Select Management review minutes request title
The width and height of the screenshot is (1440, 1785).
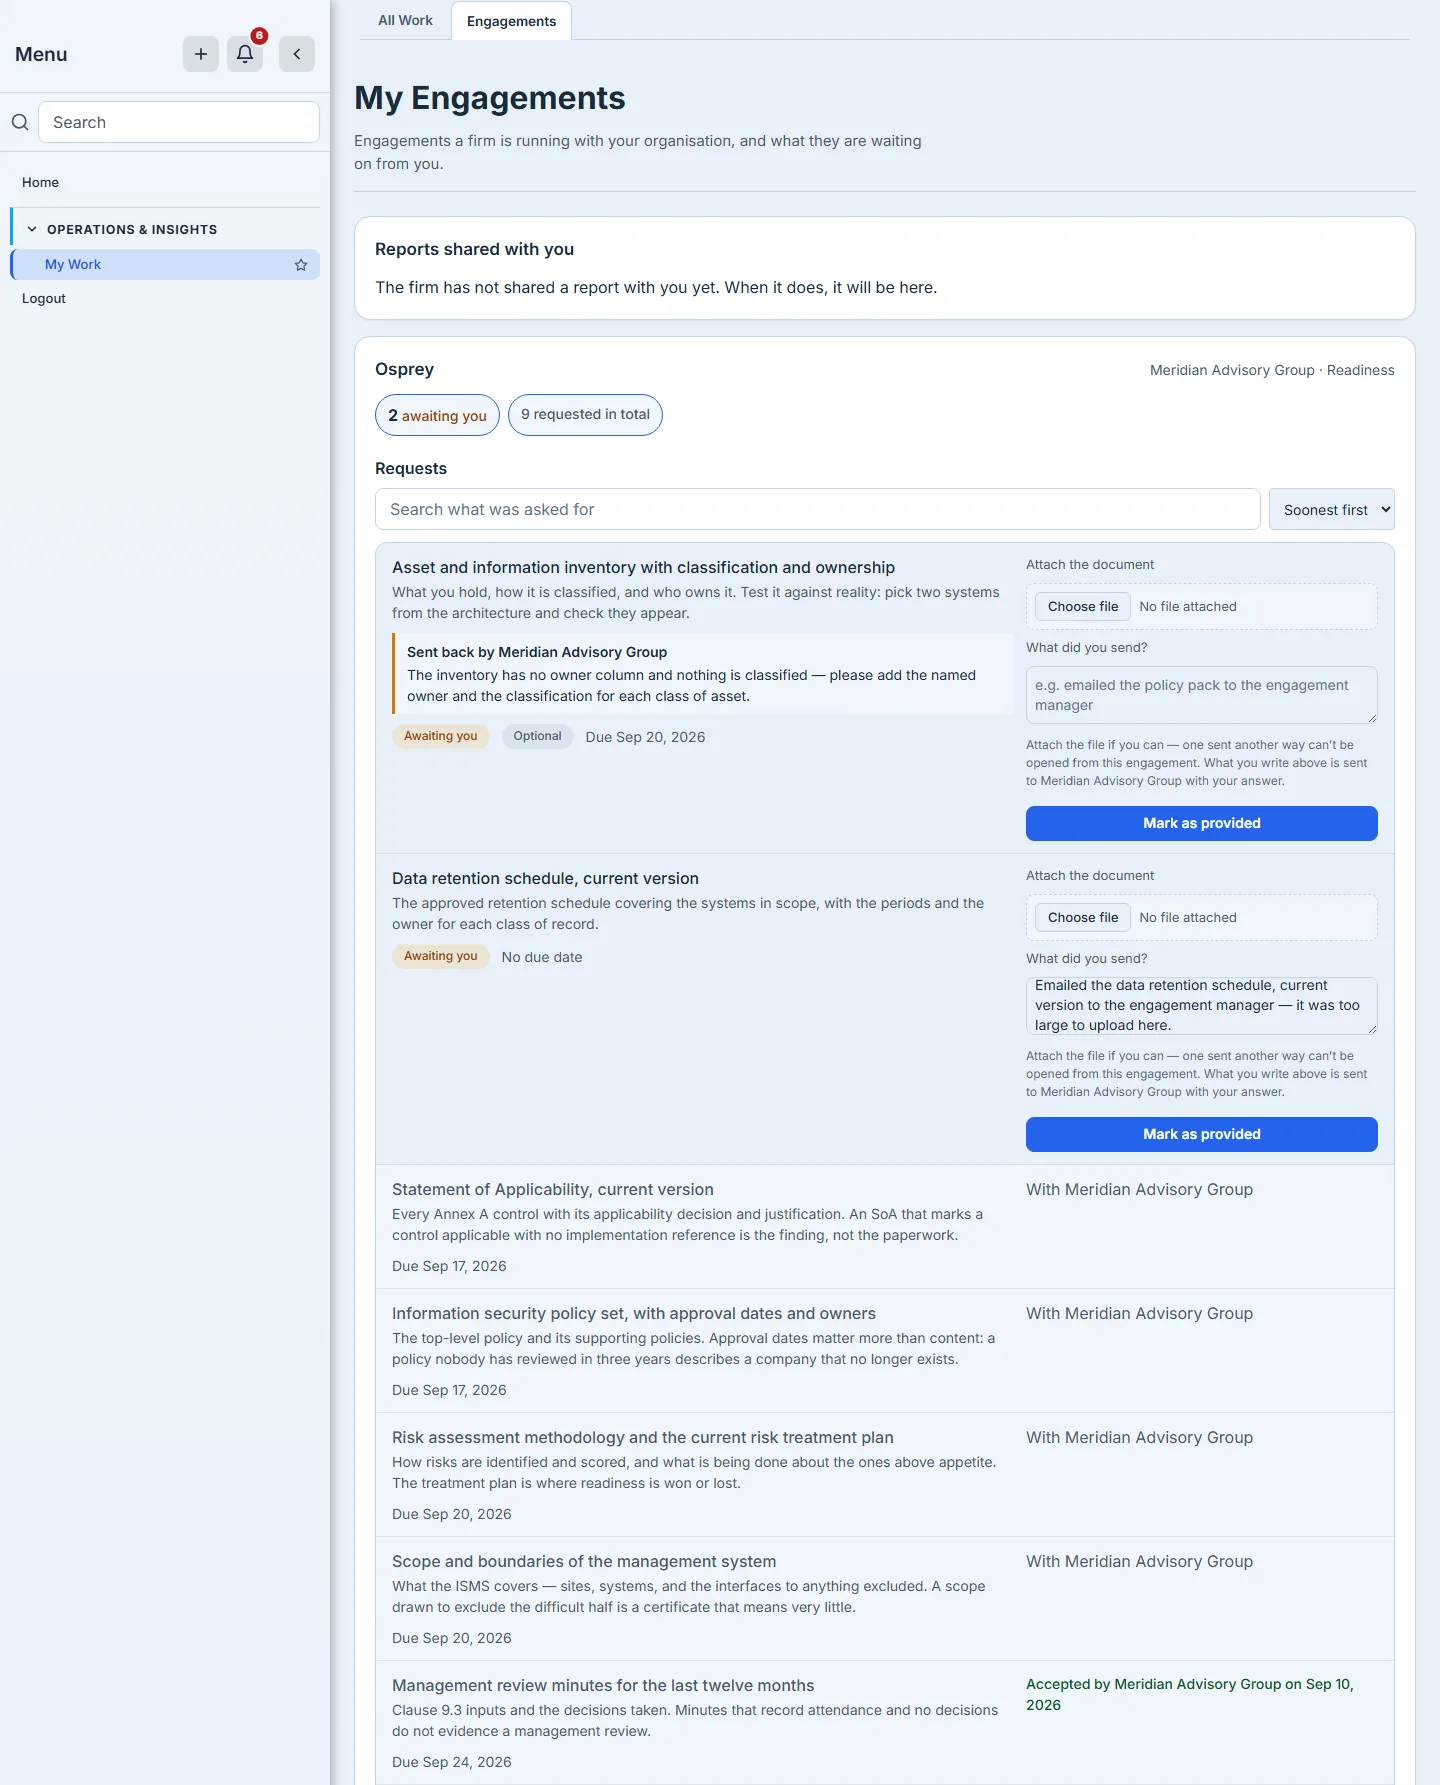(603, 1685)
